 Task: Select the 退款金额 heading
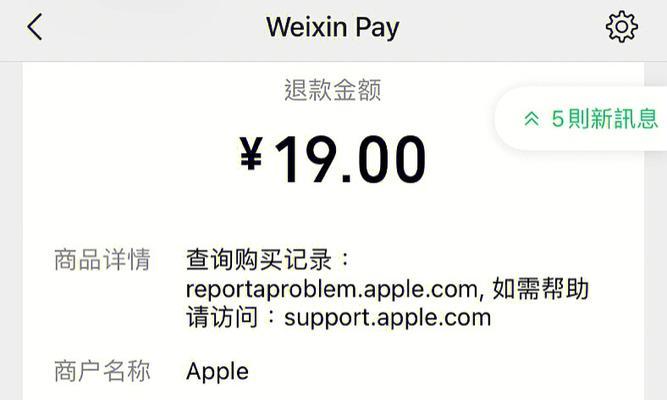click(x=333, y=90)
